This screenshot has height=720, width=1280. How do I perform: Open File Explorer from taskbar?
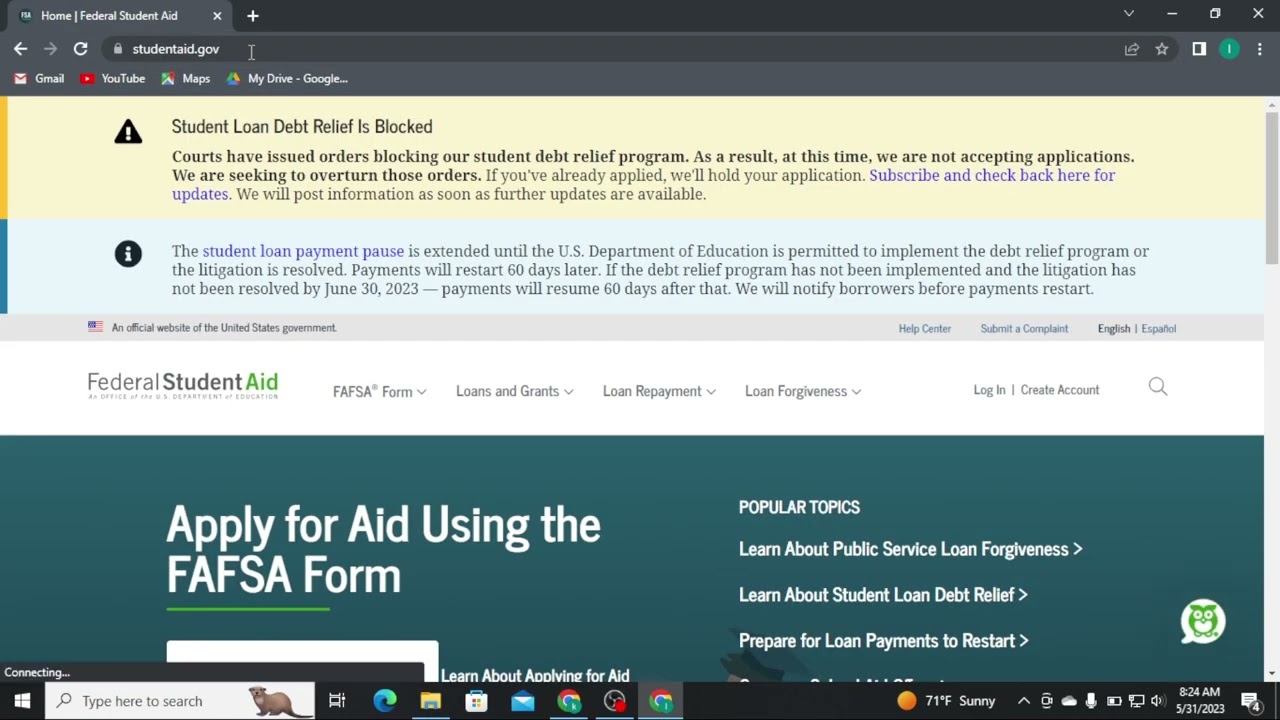click(x=430, y=701)
